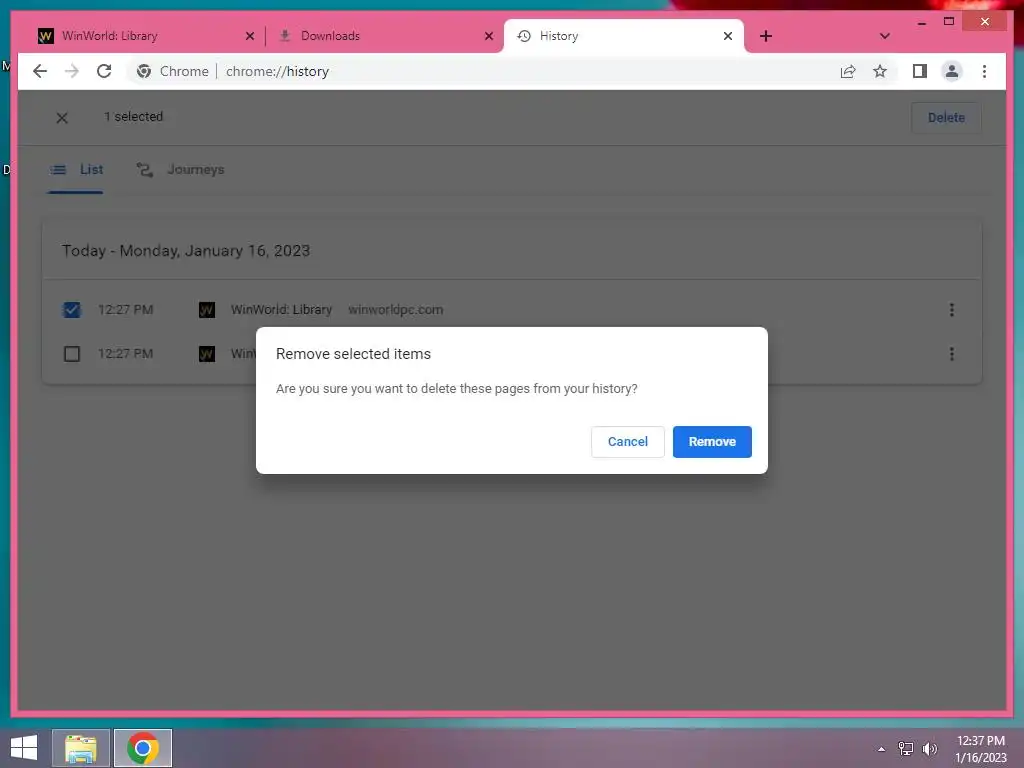The height and width of the screenshot is (768, 1024).
Task: Switch to the WinWorld: Library browser tab
Action: click(144, 36)
